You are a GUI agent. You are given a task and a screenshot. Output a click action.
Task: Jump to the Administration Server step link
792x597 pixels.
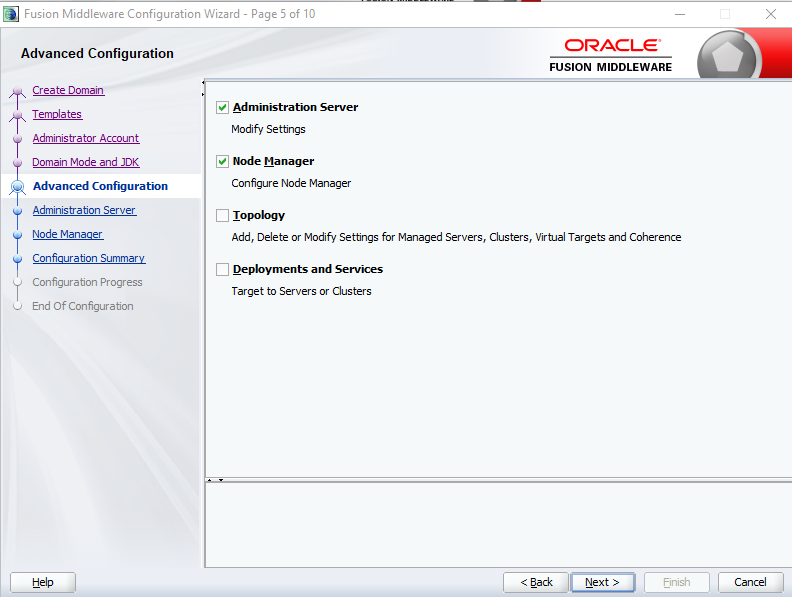pyautogui.click(x=84, y=210)
